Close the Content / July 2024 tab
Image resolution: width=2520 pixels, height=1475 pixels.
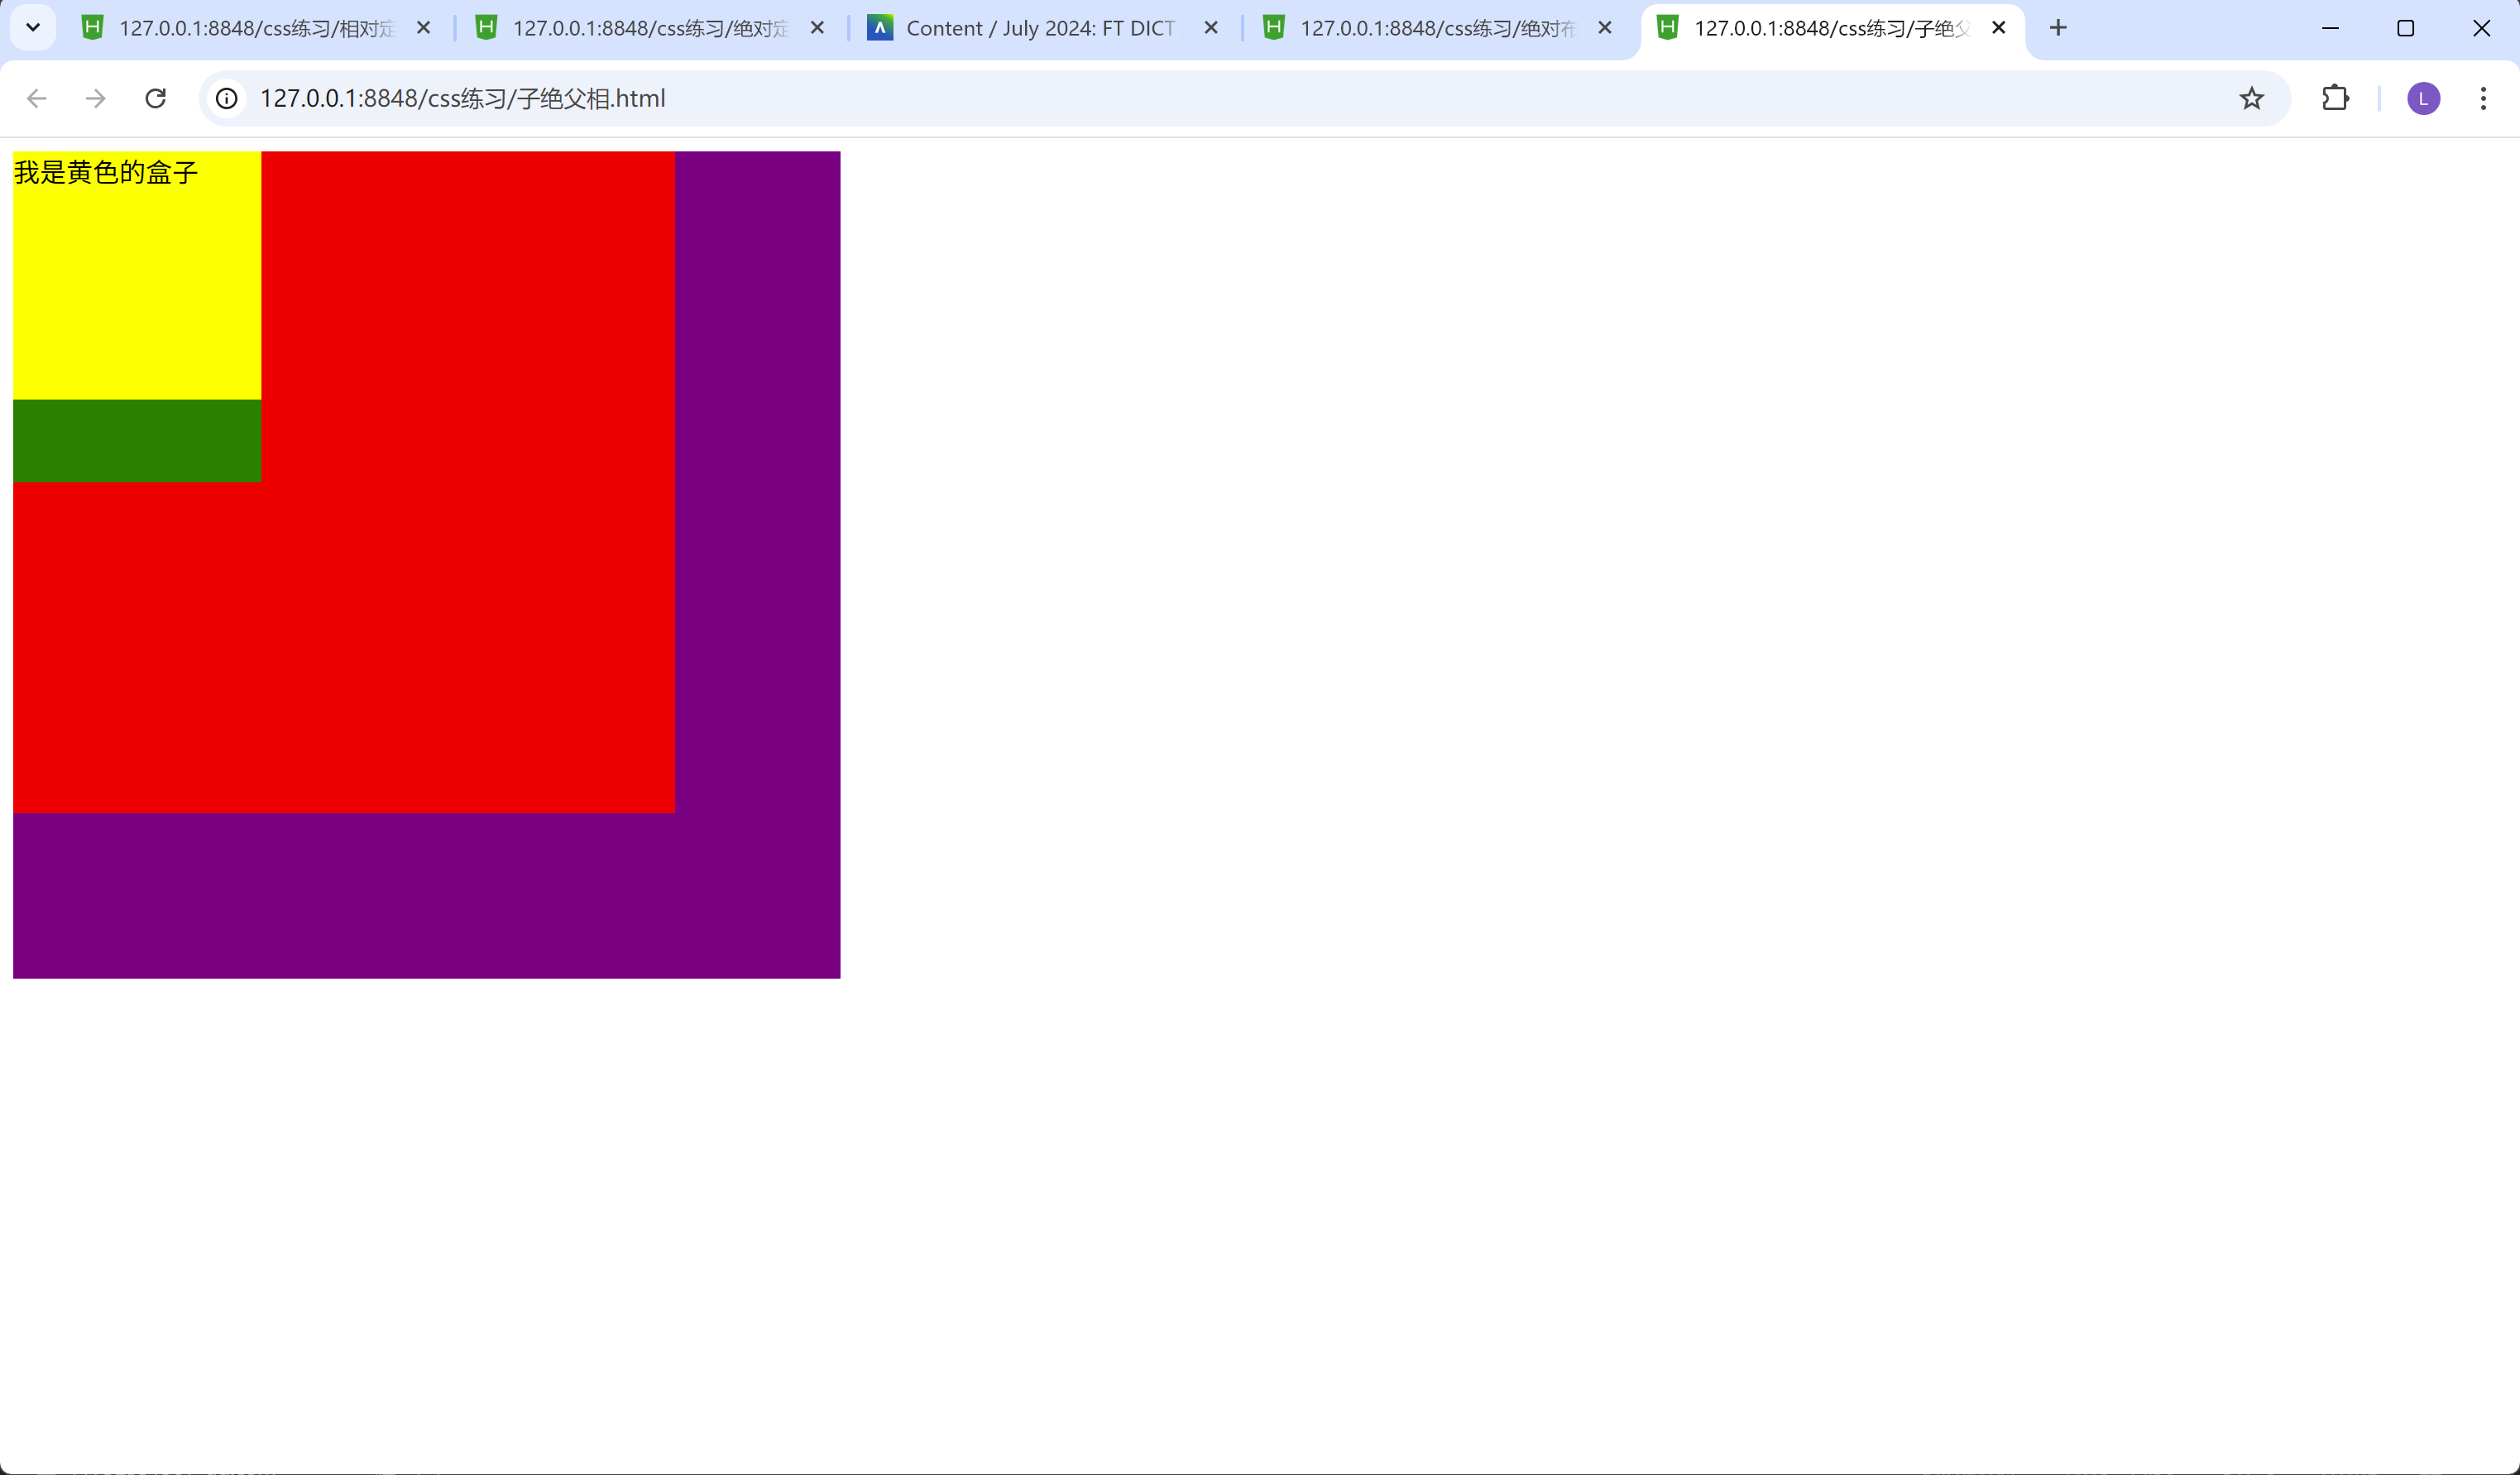[x=1211, y=28]
